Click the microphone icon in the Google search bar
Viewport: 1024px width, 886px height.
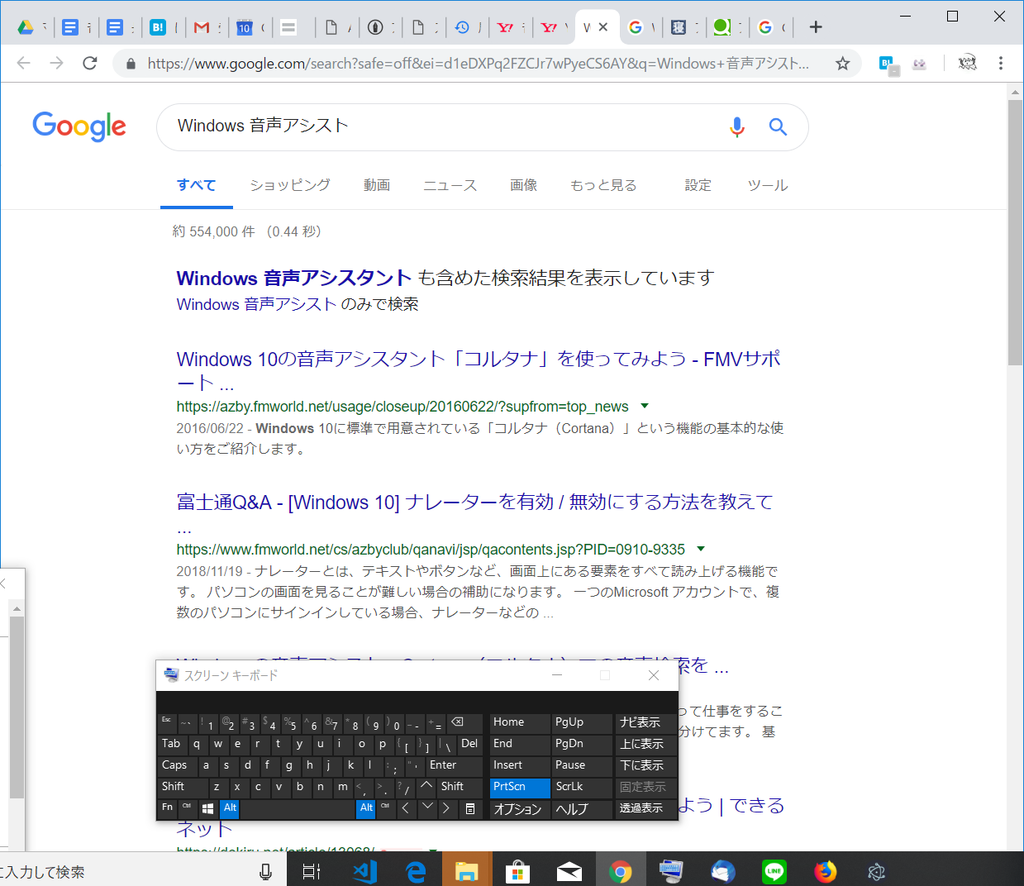pyautogui.click(x=737, y=126)
